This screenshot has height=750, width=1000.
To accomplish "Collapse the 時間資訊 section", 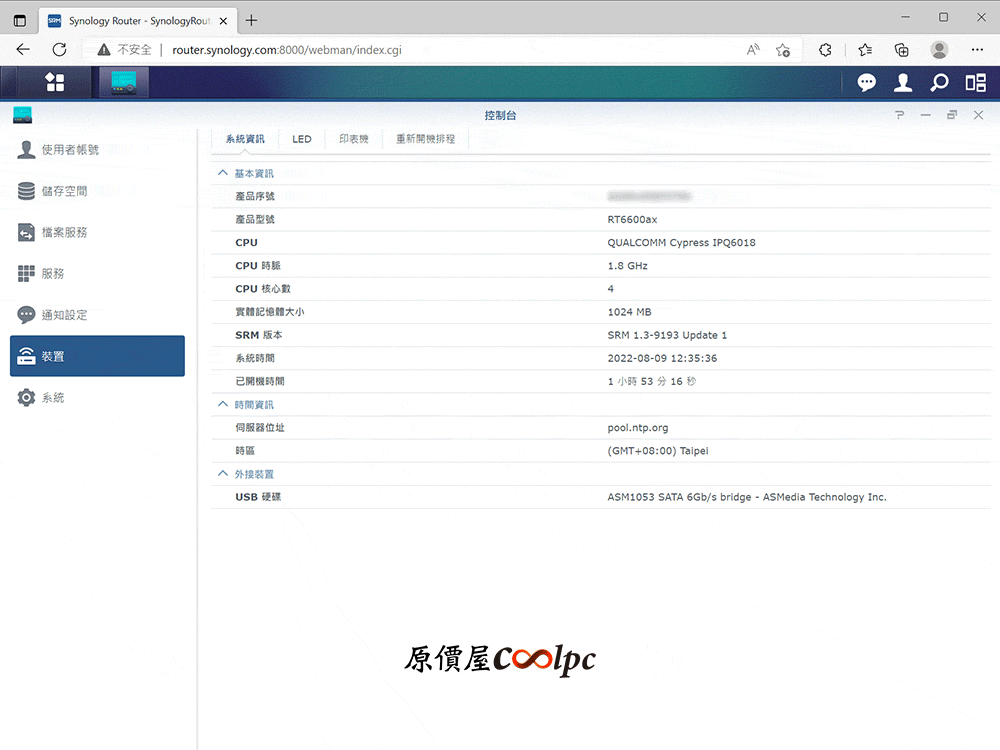I will pos(223,404).
